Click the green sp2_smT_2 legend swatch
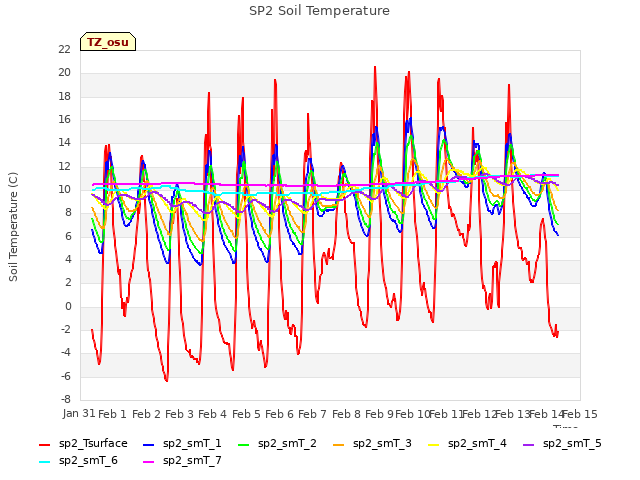Viewport: 640px width, 480px height. [x=244, y=444]
